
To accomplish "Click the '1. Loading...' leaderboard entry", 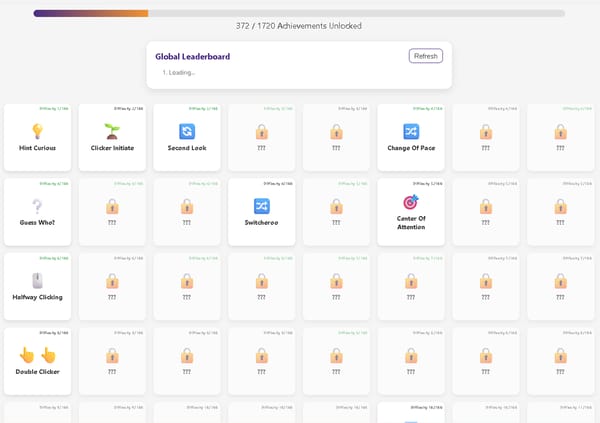I will (179, 72).
